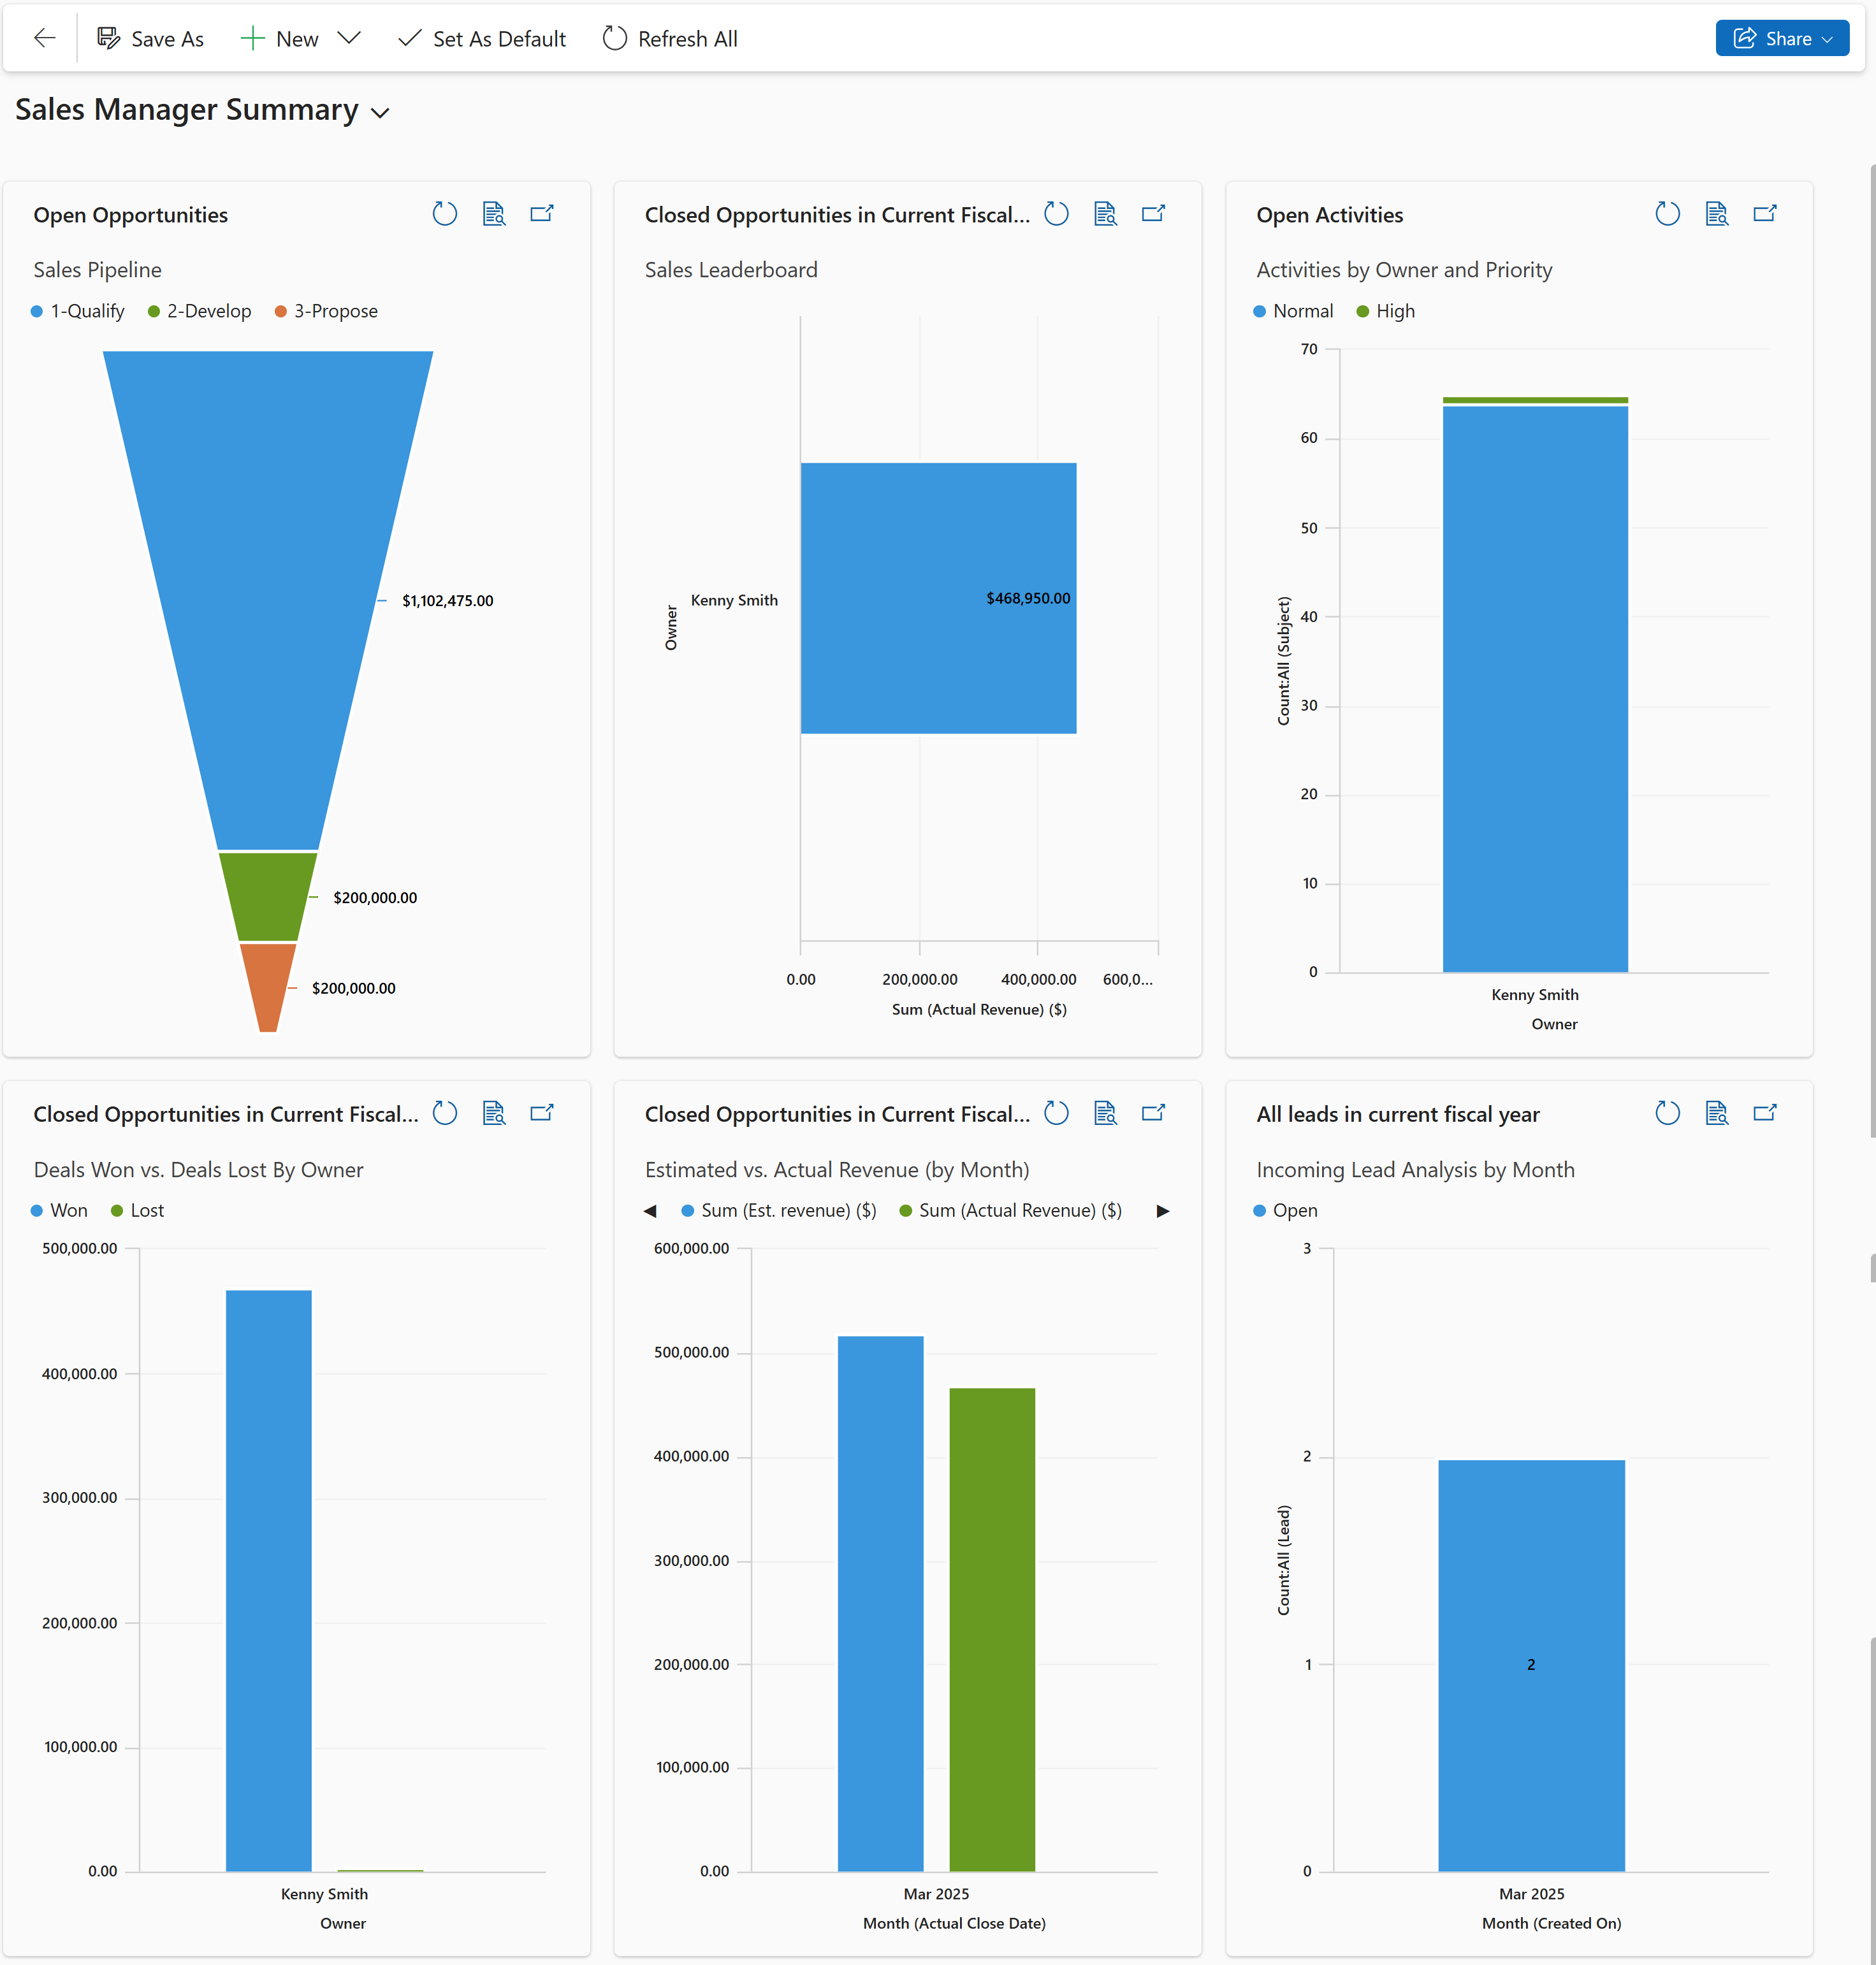
Task: Click the Save As button
Action: pos(151,38)
